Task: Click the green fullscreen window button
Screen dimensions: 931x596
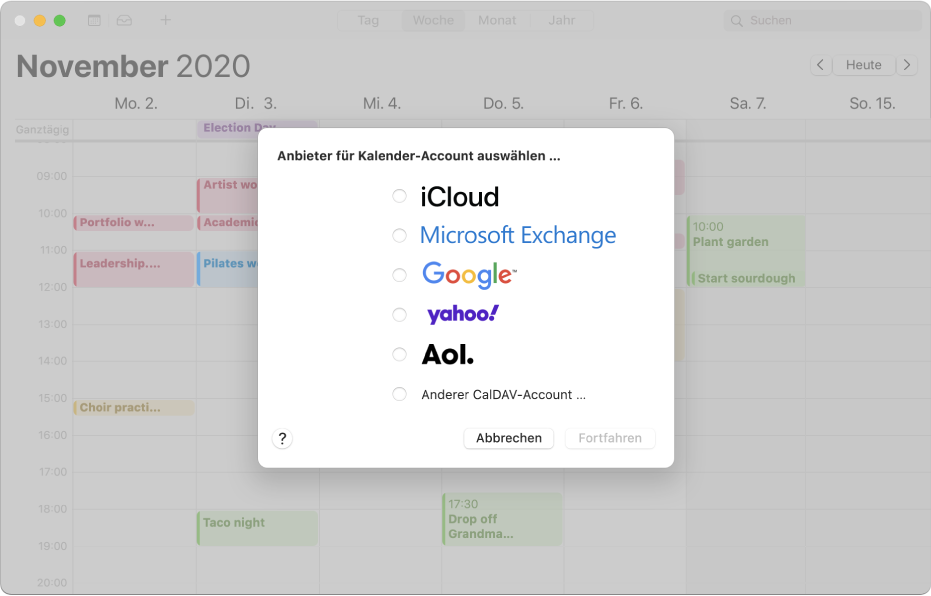Action: pos(60,21)
